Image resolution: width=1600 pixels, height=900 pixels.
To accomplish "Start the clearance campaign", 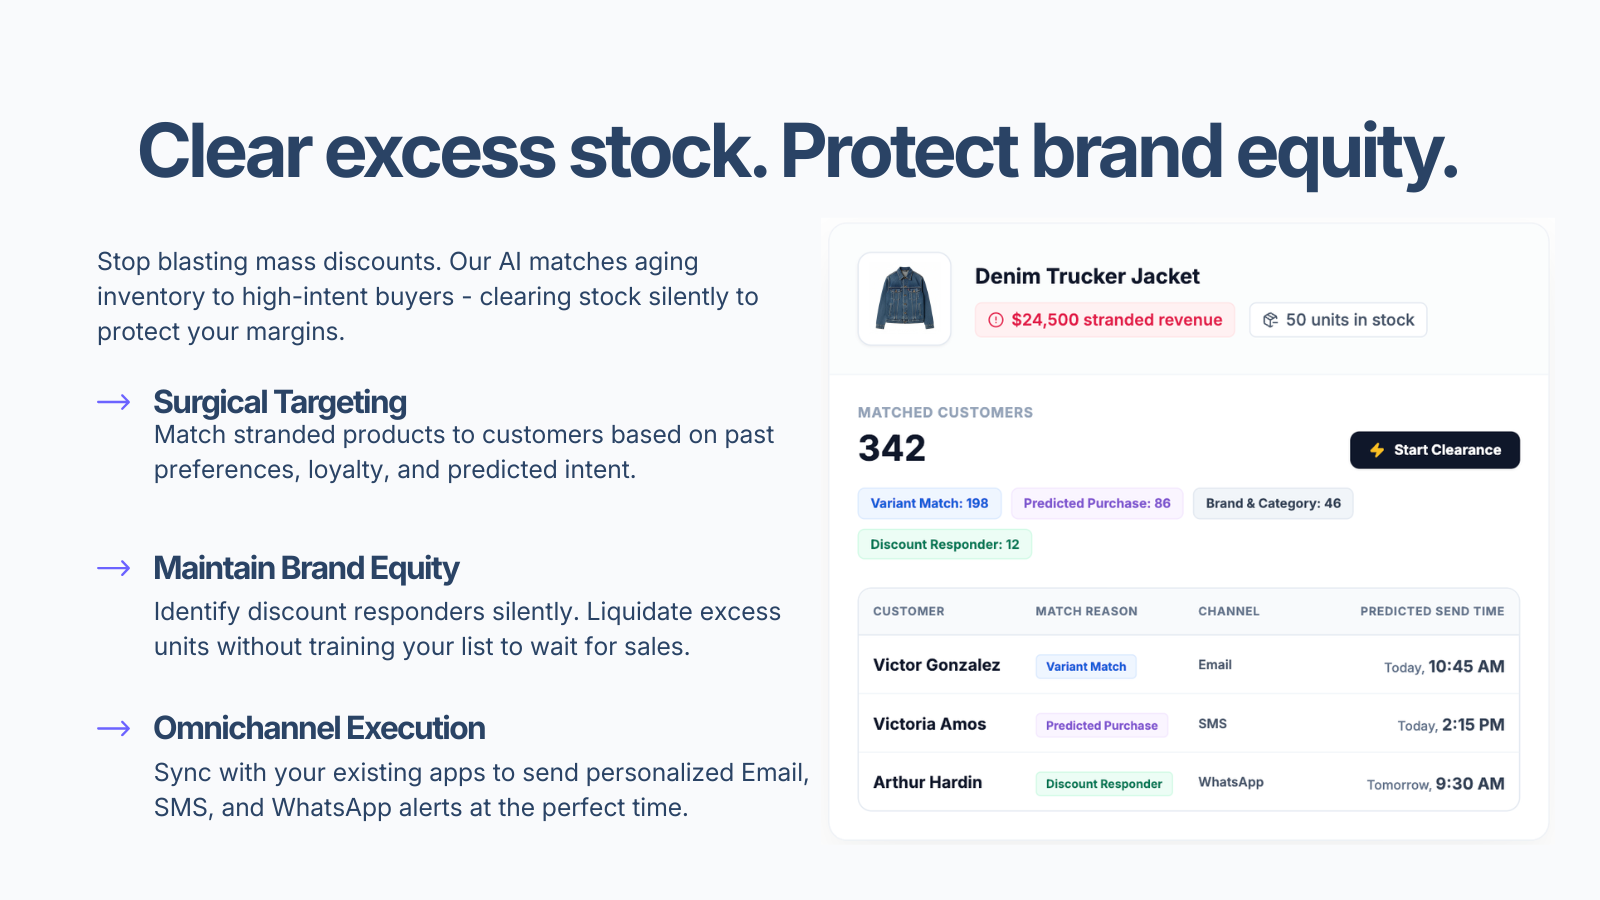I will [x=1434, y=450].
